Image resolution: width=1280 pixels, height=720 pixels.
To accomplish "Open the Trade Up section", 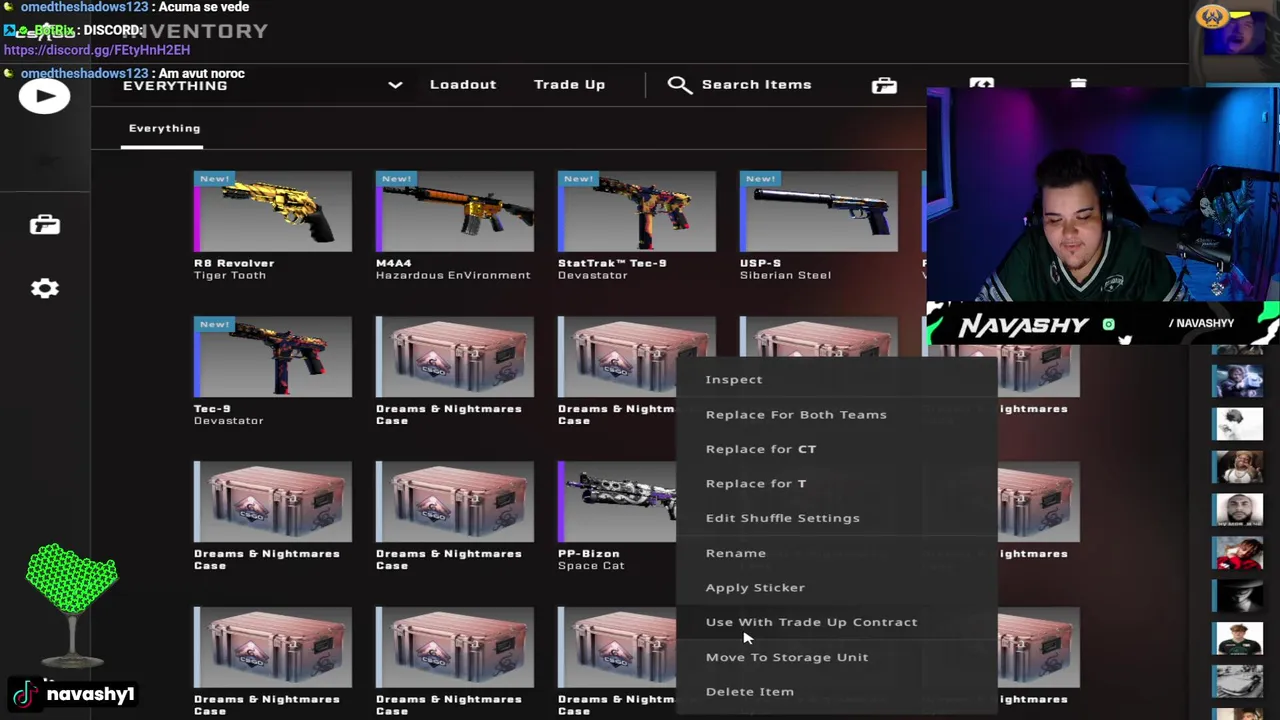I will [569, 85].
